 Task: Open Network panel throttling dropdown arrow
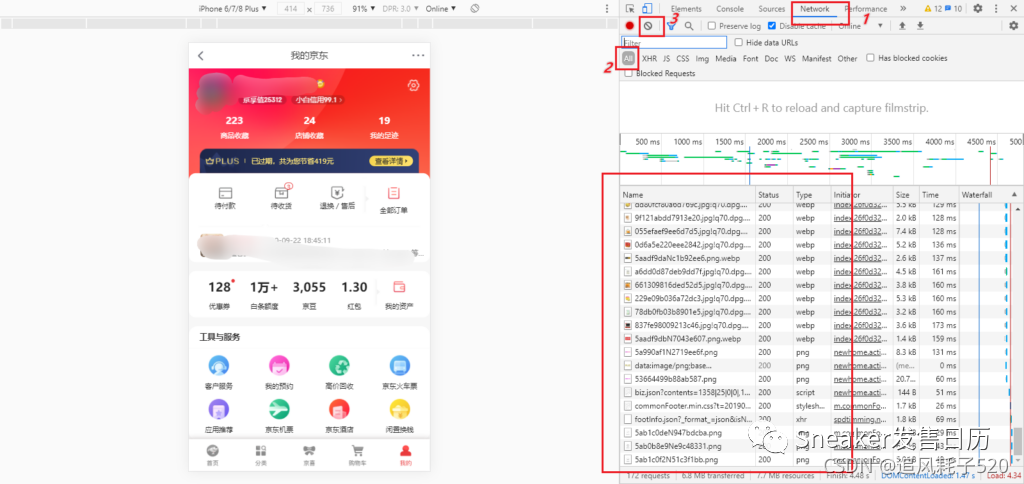(x=880, y=26)
